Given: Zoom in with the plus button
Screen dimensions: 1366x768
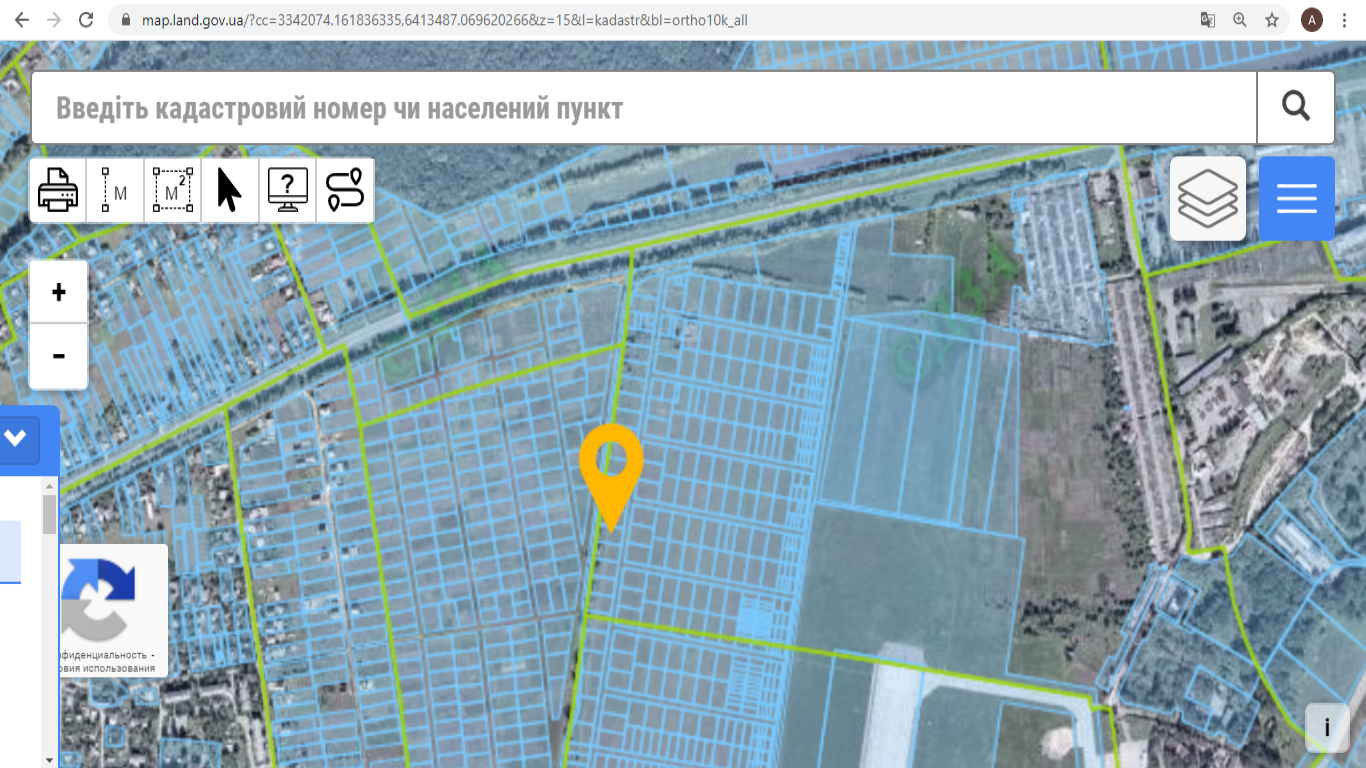Looking at the screenshot, I should [59, 292].
